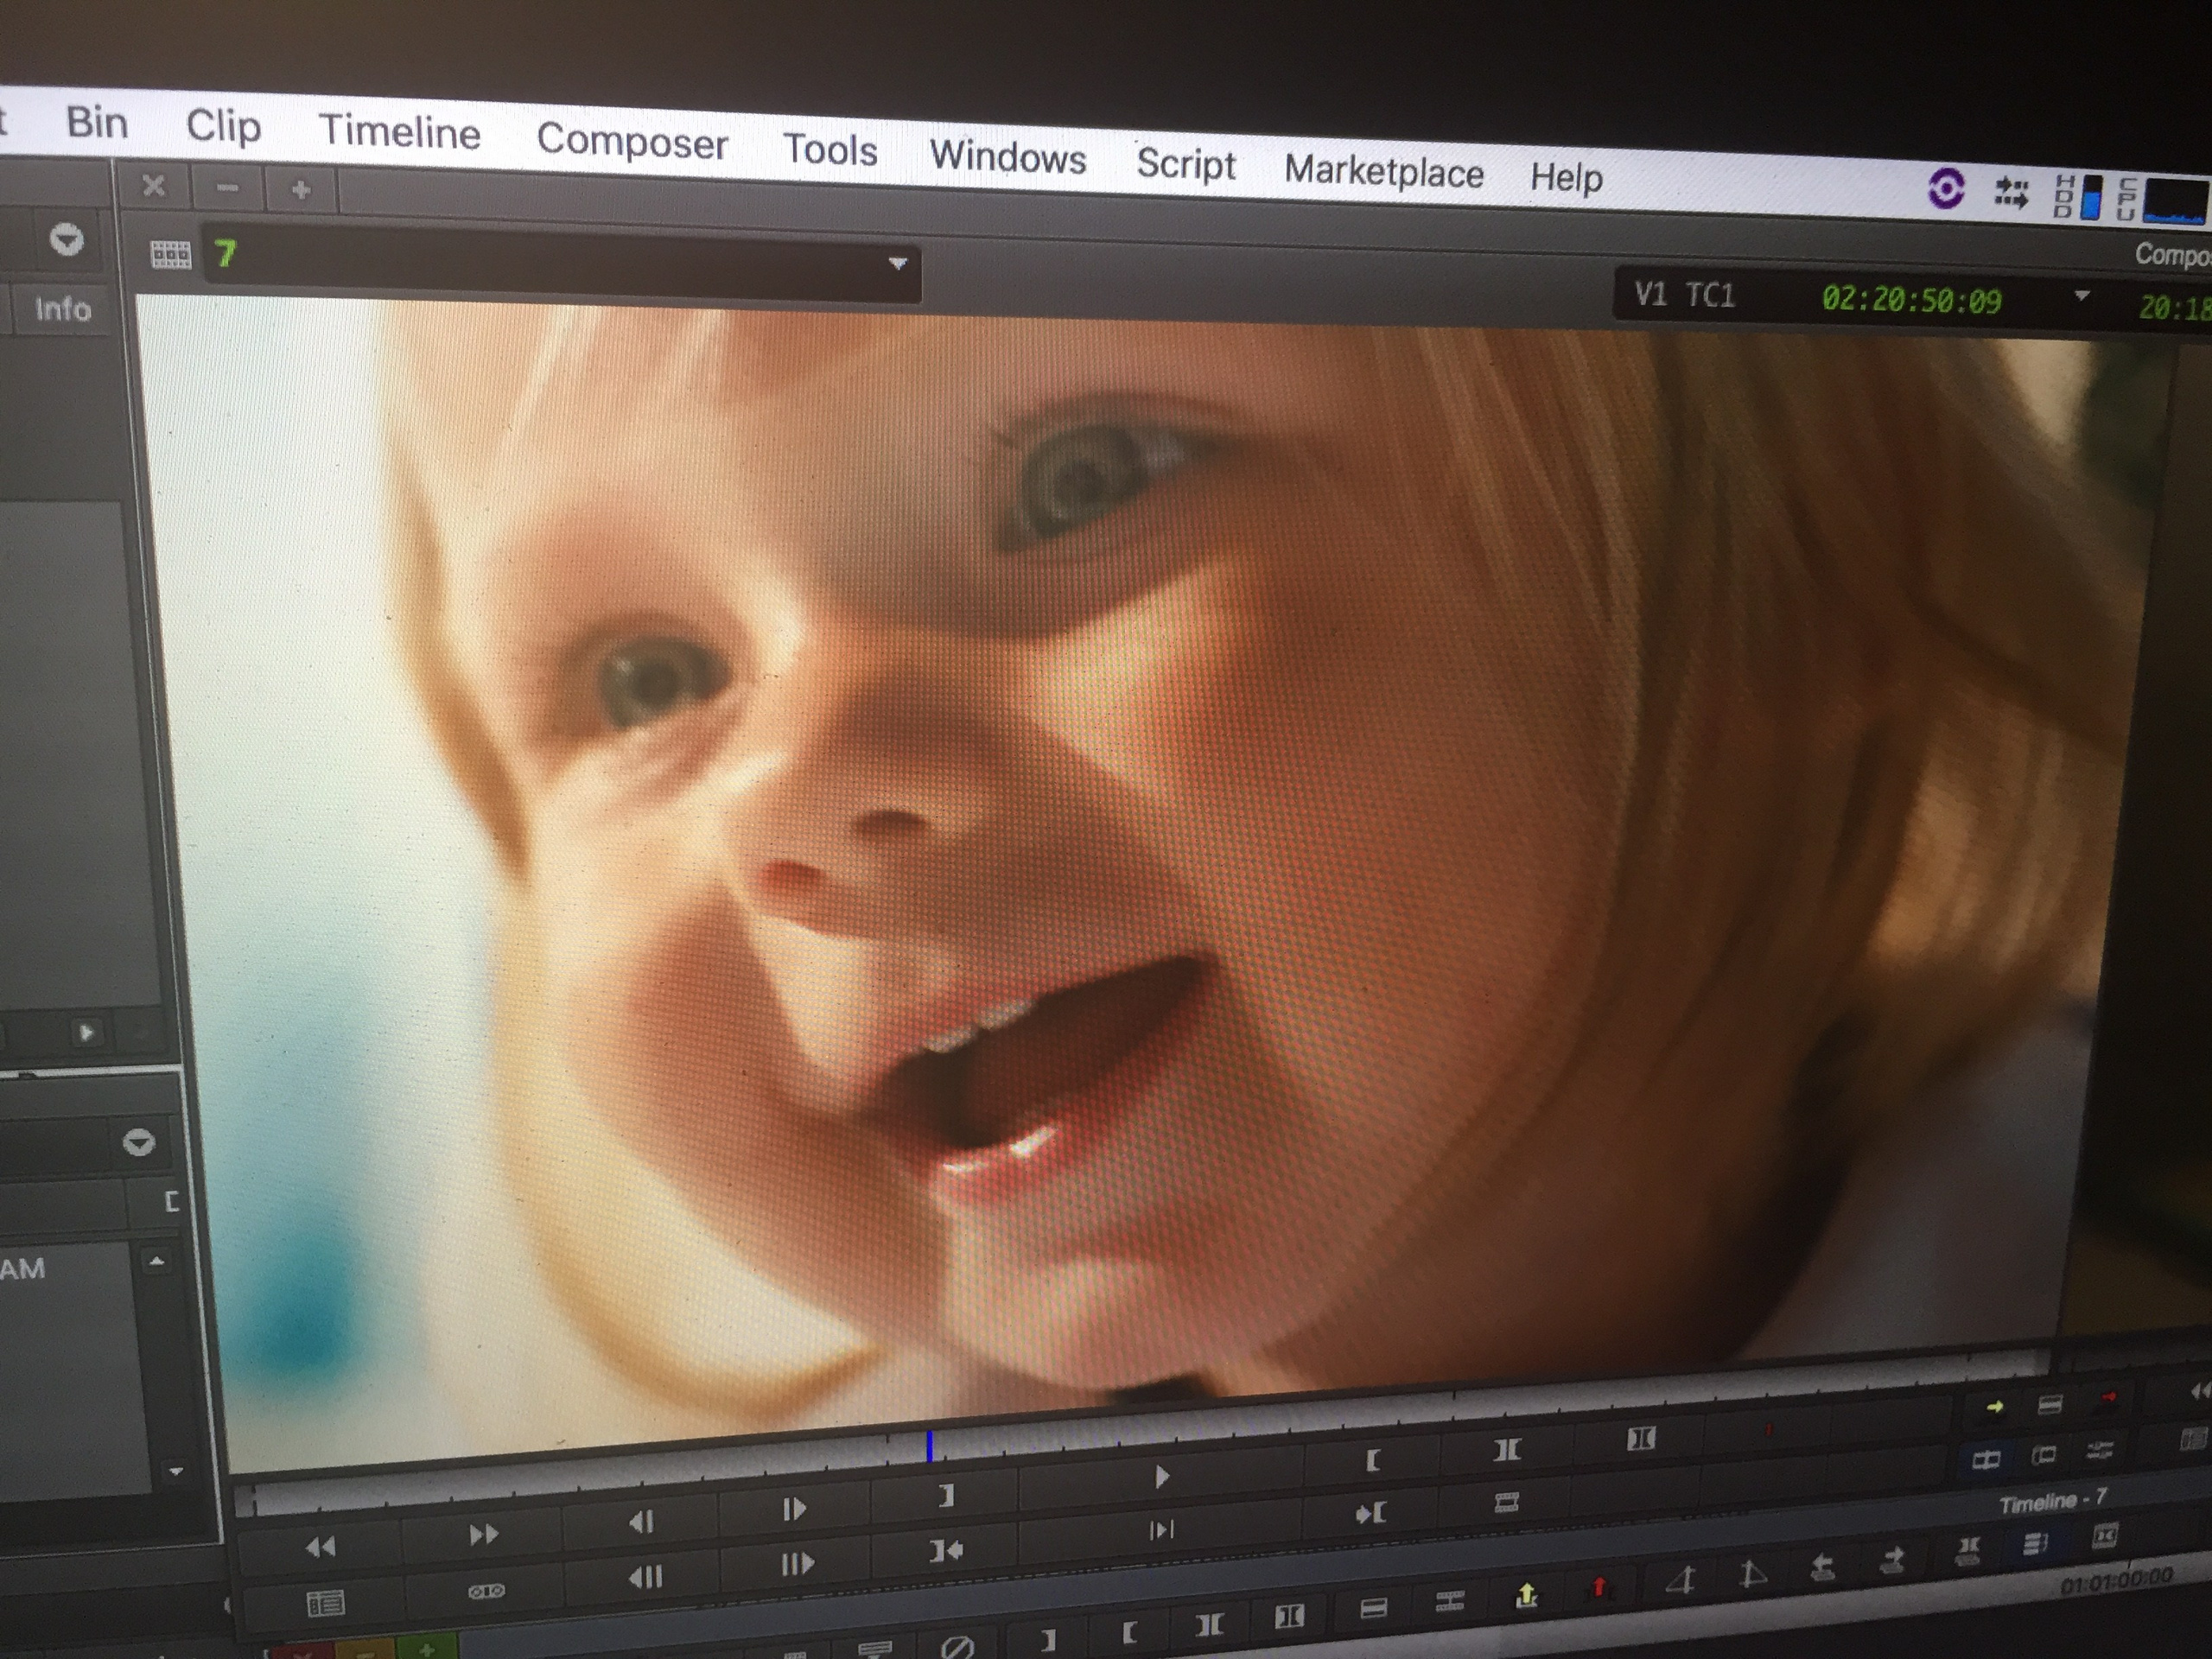Click the Mark Out bracket under the monitor
The width and height of the screenshot is (2212, 1659).
click(x=946, y=1496)
